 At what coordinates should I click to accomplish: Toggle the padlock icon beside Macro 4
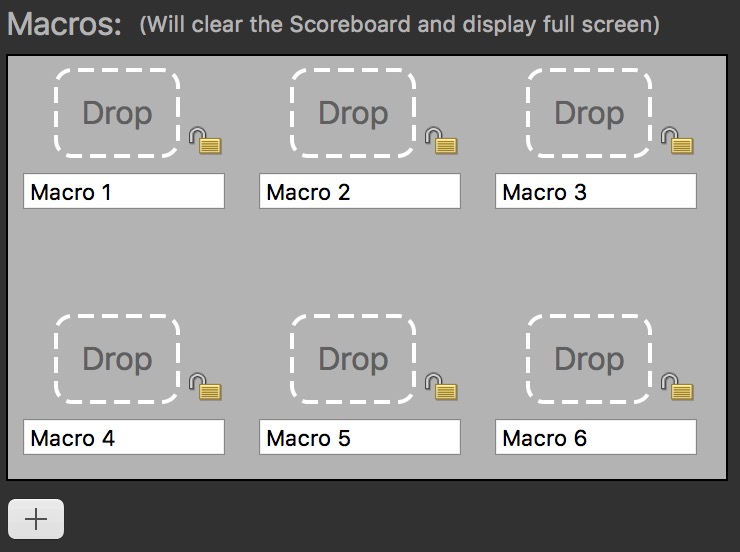(205, 387)
